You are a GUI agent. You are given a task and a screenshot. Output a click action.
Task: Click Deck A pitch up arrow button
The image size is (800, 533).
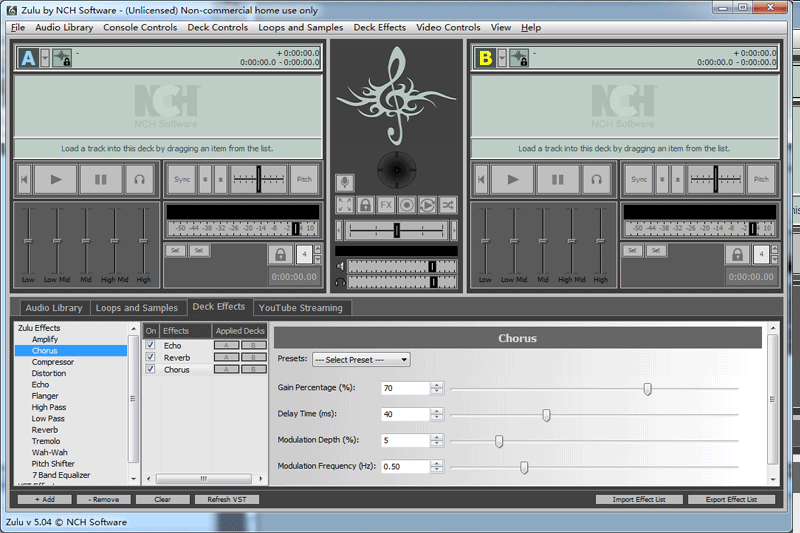pos(220,179)
